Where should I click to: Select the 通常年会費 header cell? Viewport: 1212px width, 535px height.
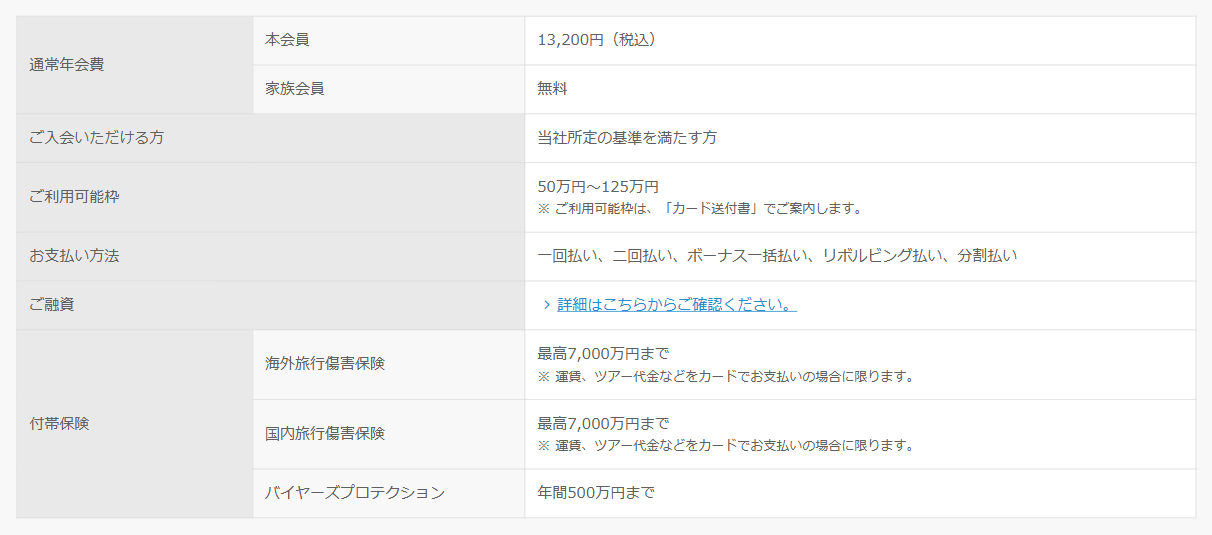(135, 65)
